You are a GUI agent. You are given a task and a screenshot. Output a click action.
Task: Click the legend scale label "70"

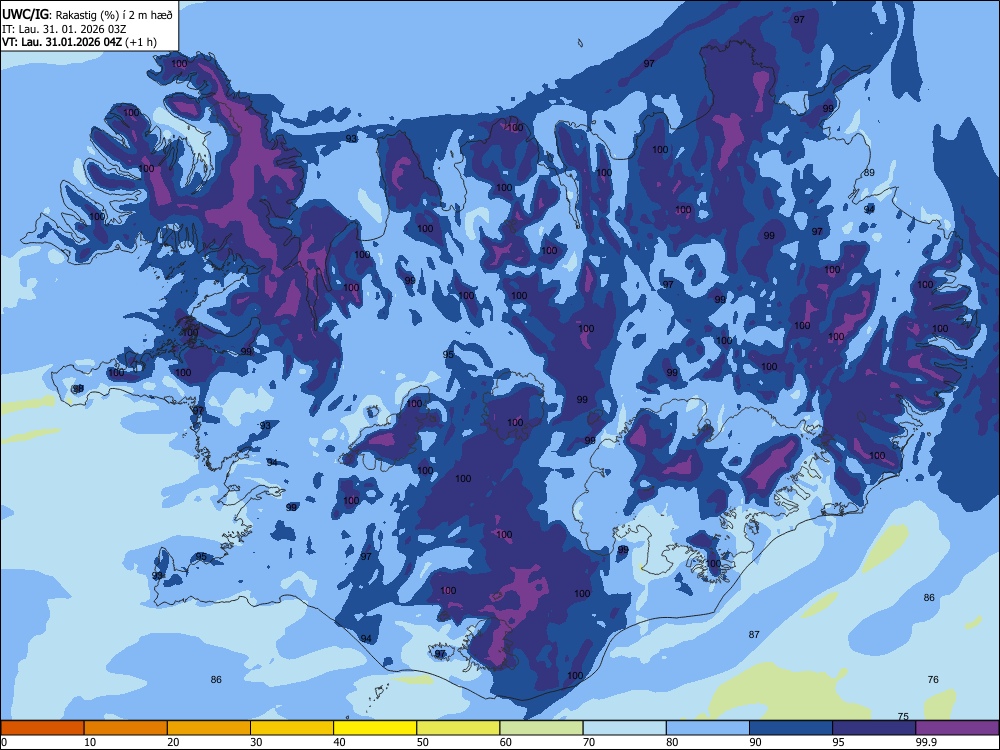pyautogui.click(x=589, y=742)
